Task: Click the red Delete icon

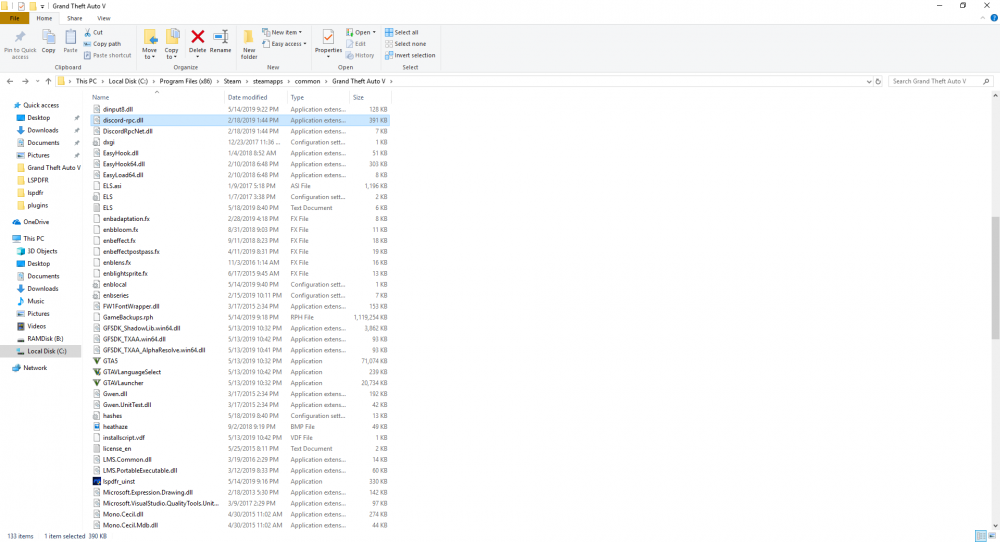Action: point(198,37)
